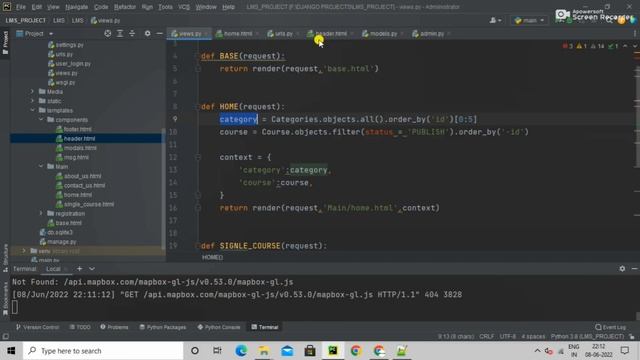Click the errors indicator in editor corner
640x360 pixels.
[567, 46]
